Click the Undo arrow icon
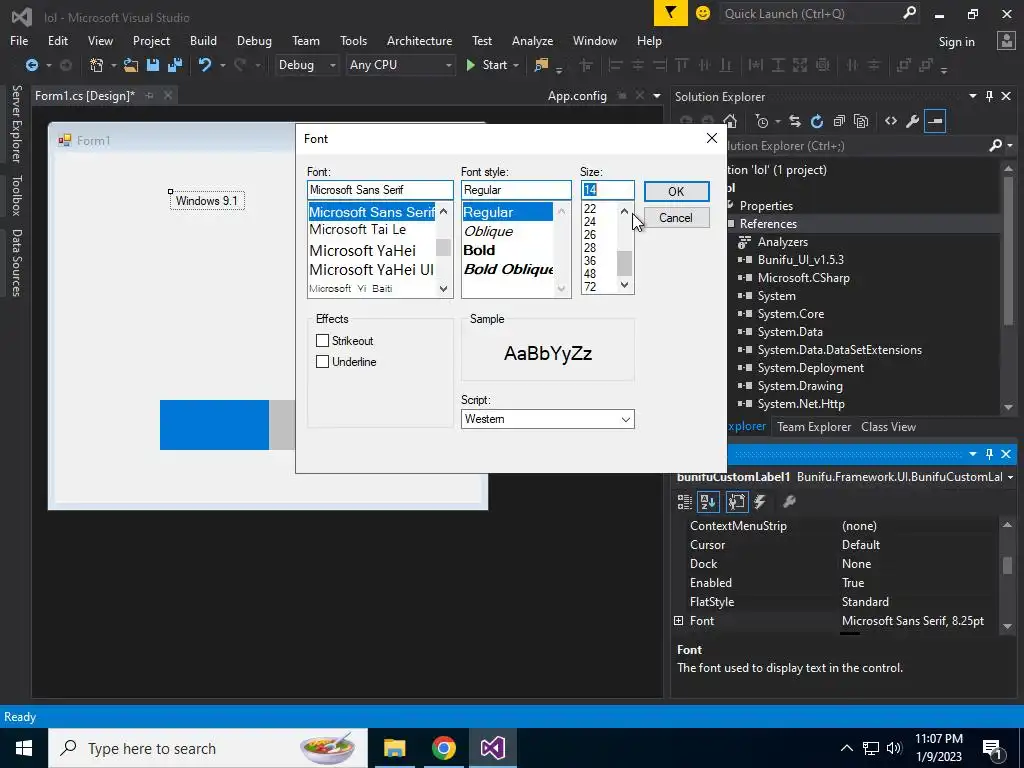The width and height of the screenshot is (1024, 768). point(205,65)
